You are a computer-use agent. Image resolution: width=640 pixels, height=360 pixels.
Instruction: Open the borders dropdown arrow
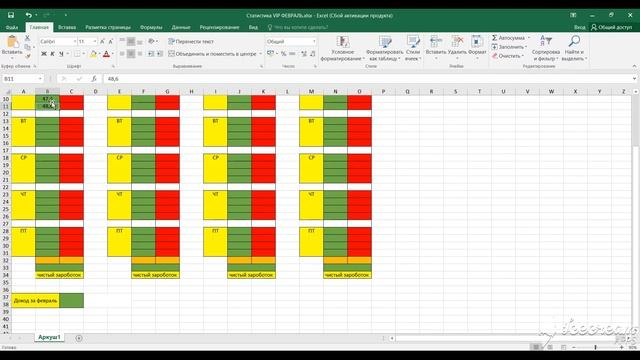[x=84, y=54]
